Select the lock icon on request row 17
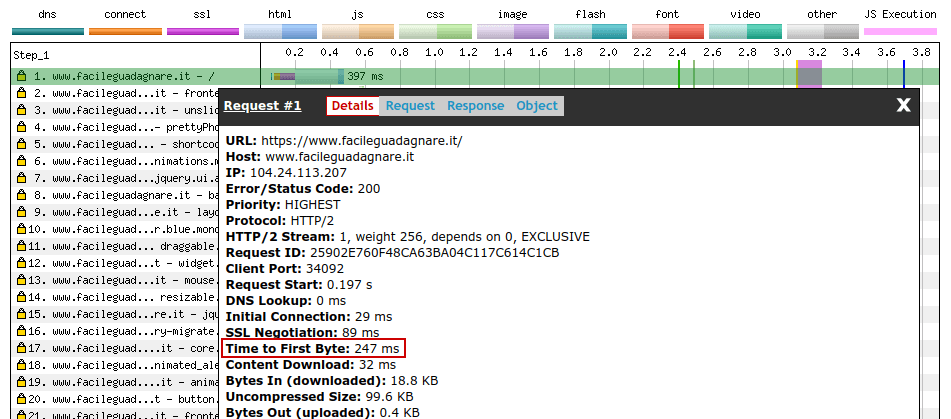The image size is (951, 419). pos(22,348)
